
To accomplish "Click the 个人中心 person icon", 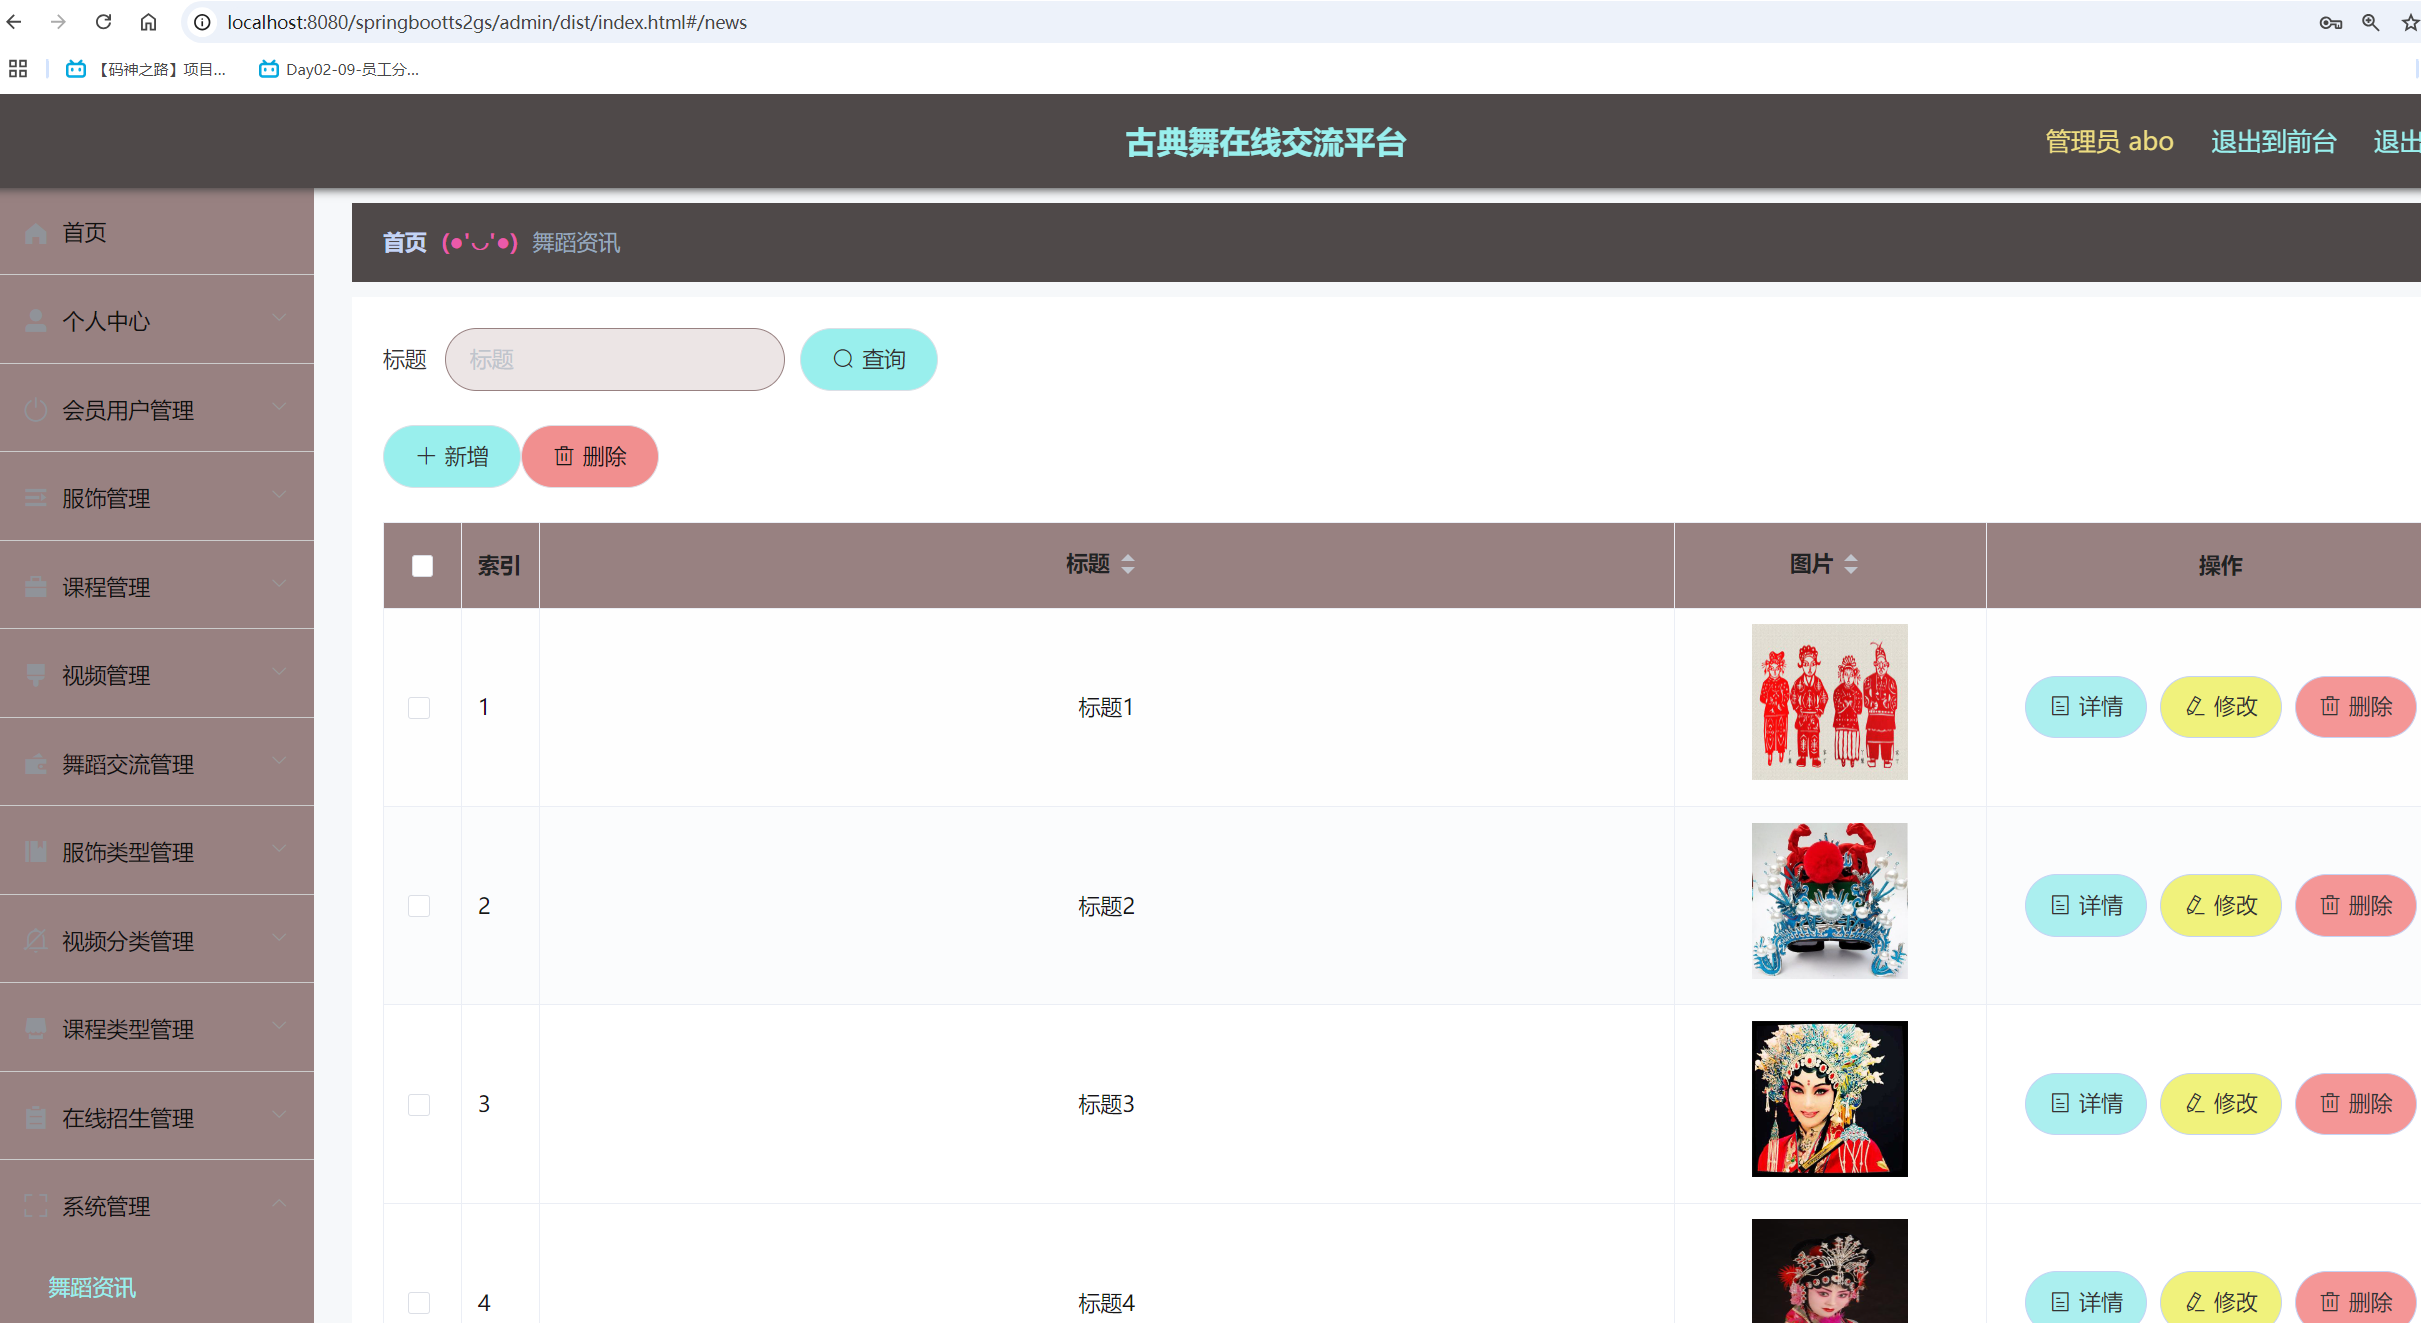I will (36, 321).
